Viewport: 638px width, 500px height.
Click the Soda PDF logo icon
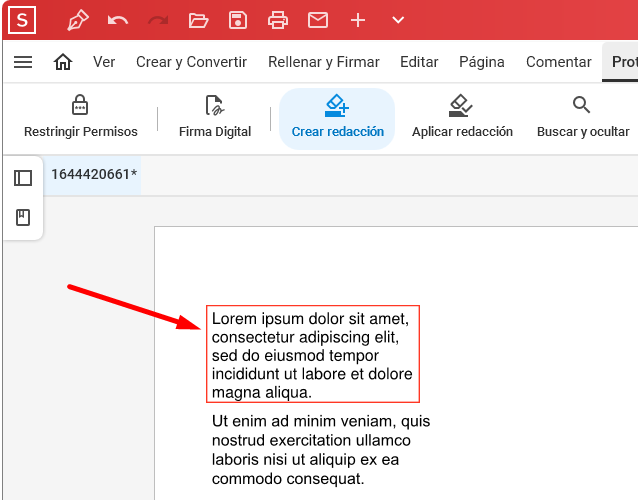pos(22,20)
